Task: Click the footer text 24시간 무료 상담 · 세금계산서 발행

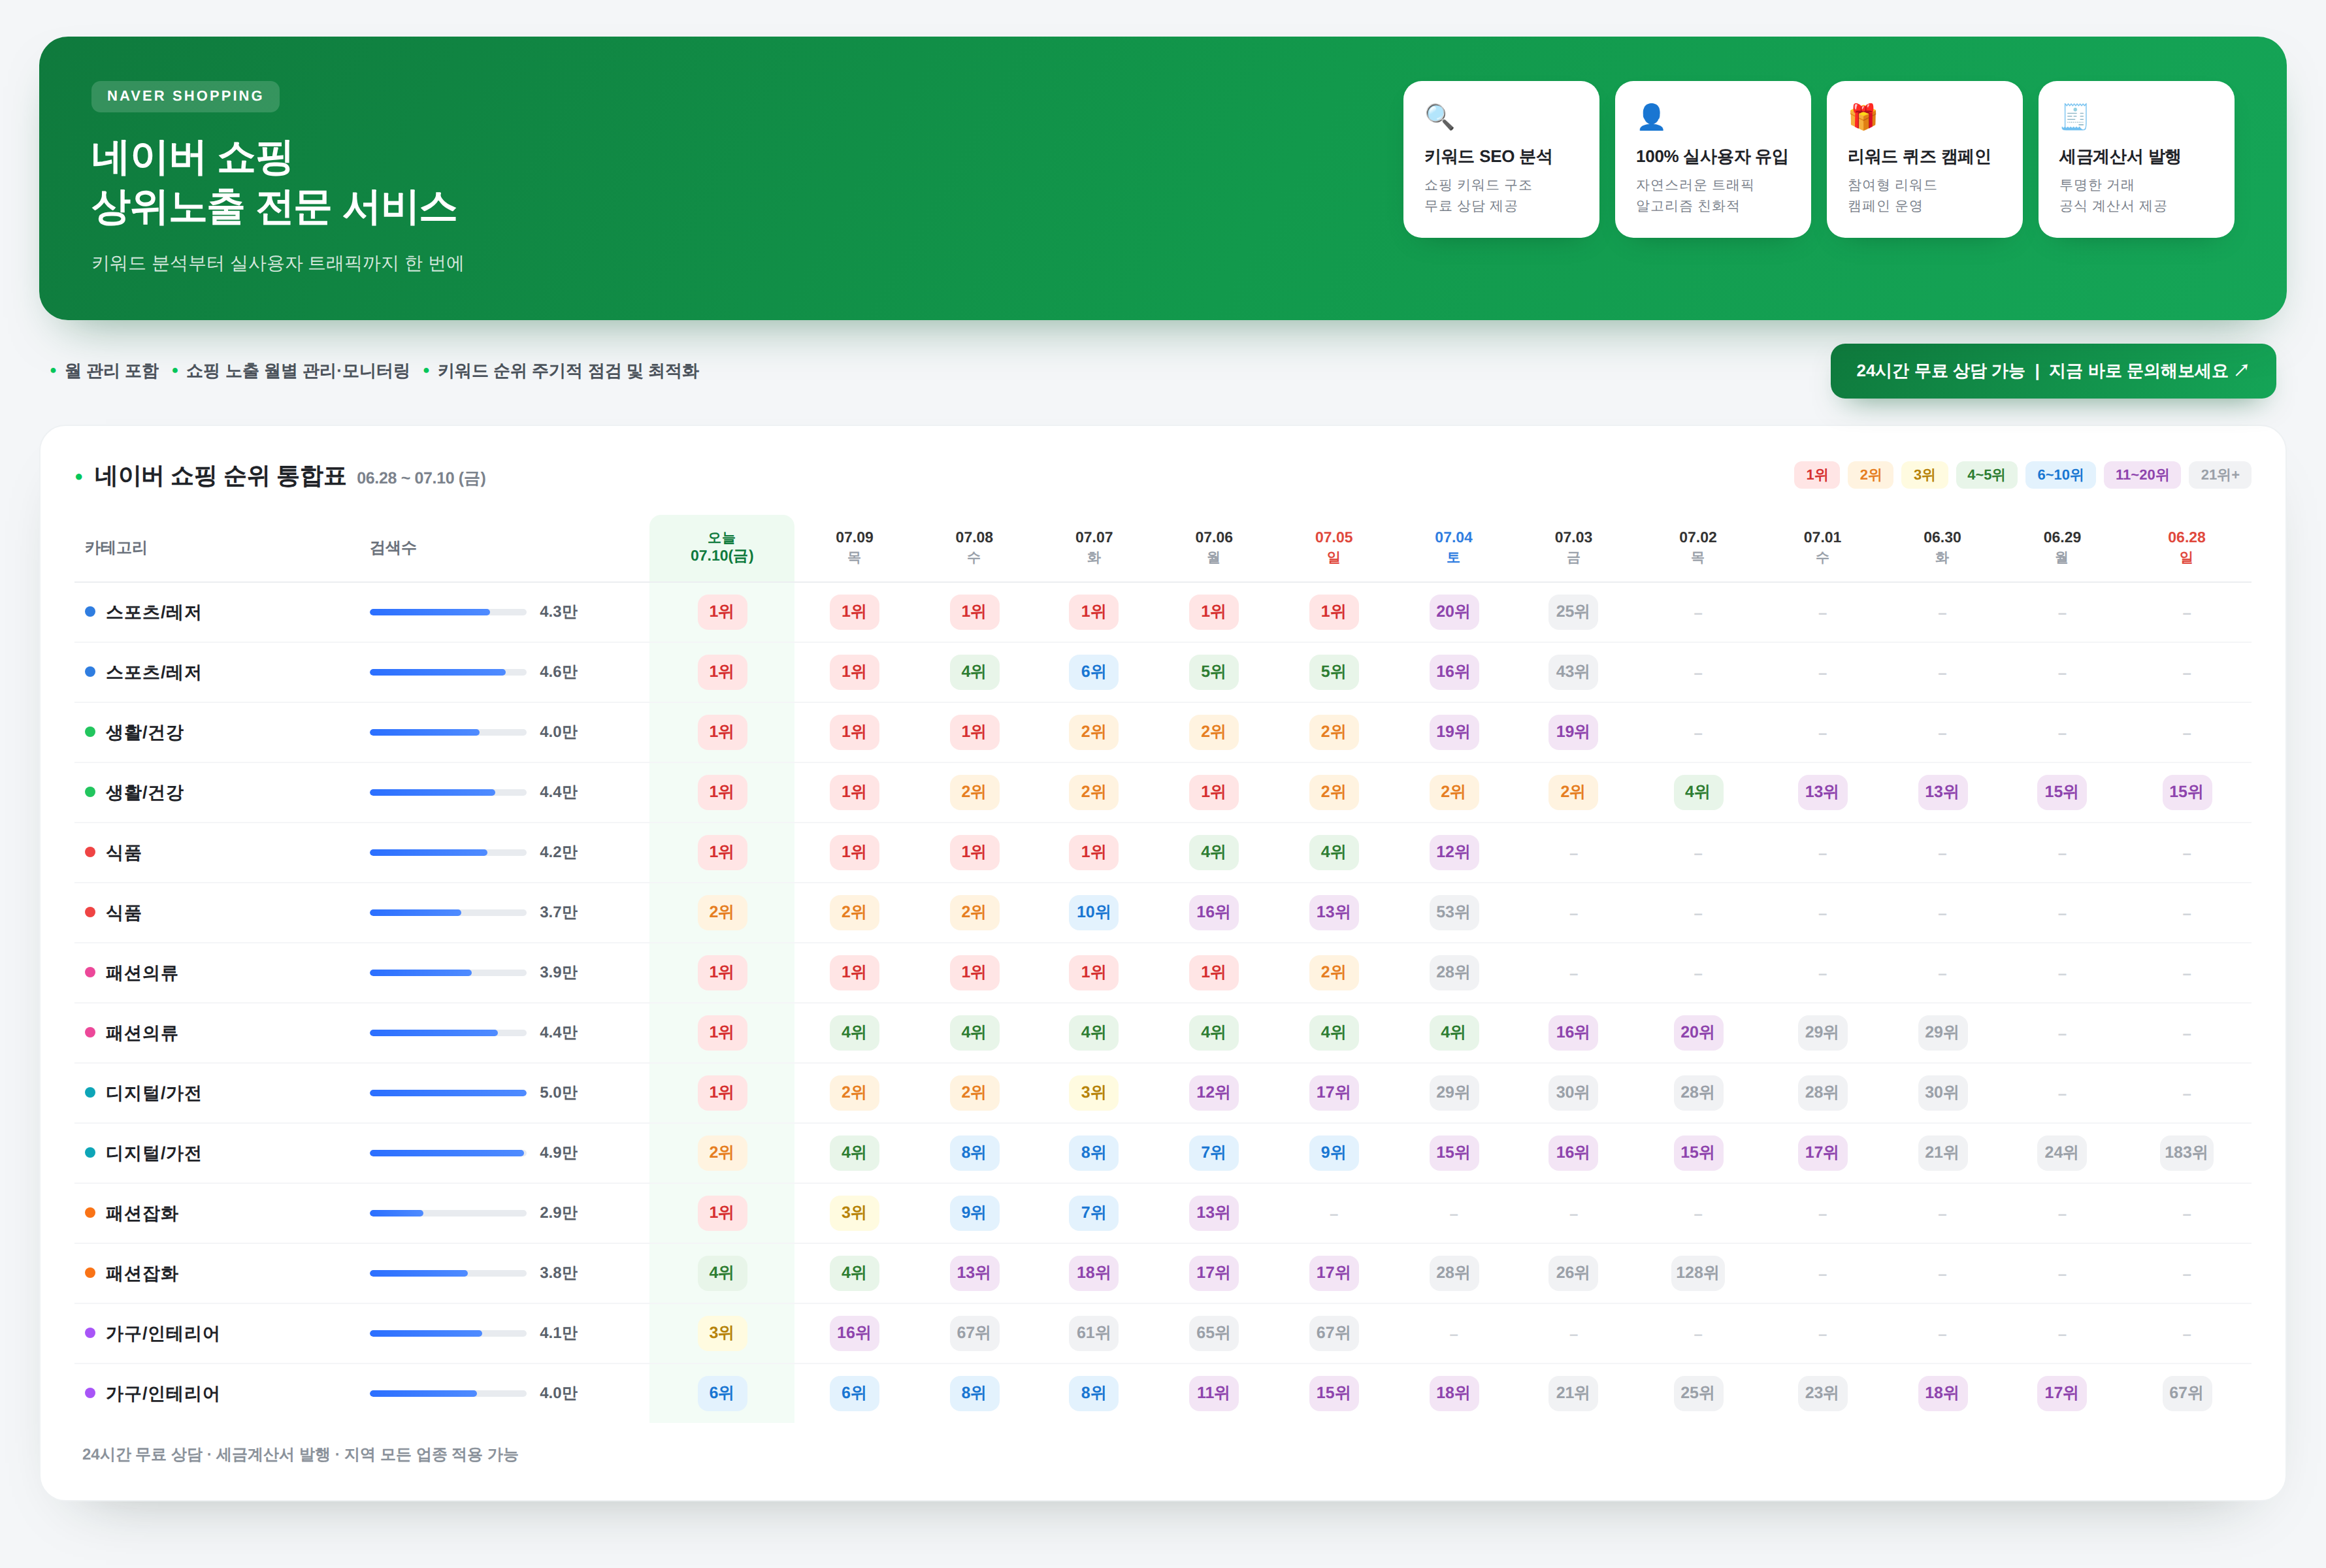Action: point(300,1455)
